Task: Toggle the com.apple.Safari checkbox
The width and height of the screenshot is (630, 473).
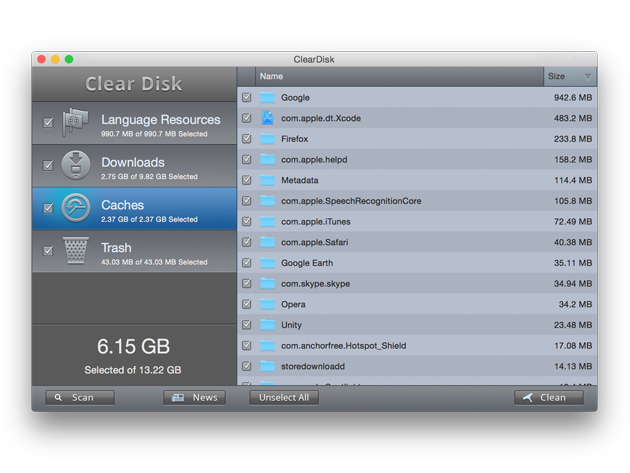Action: 247,242
